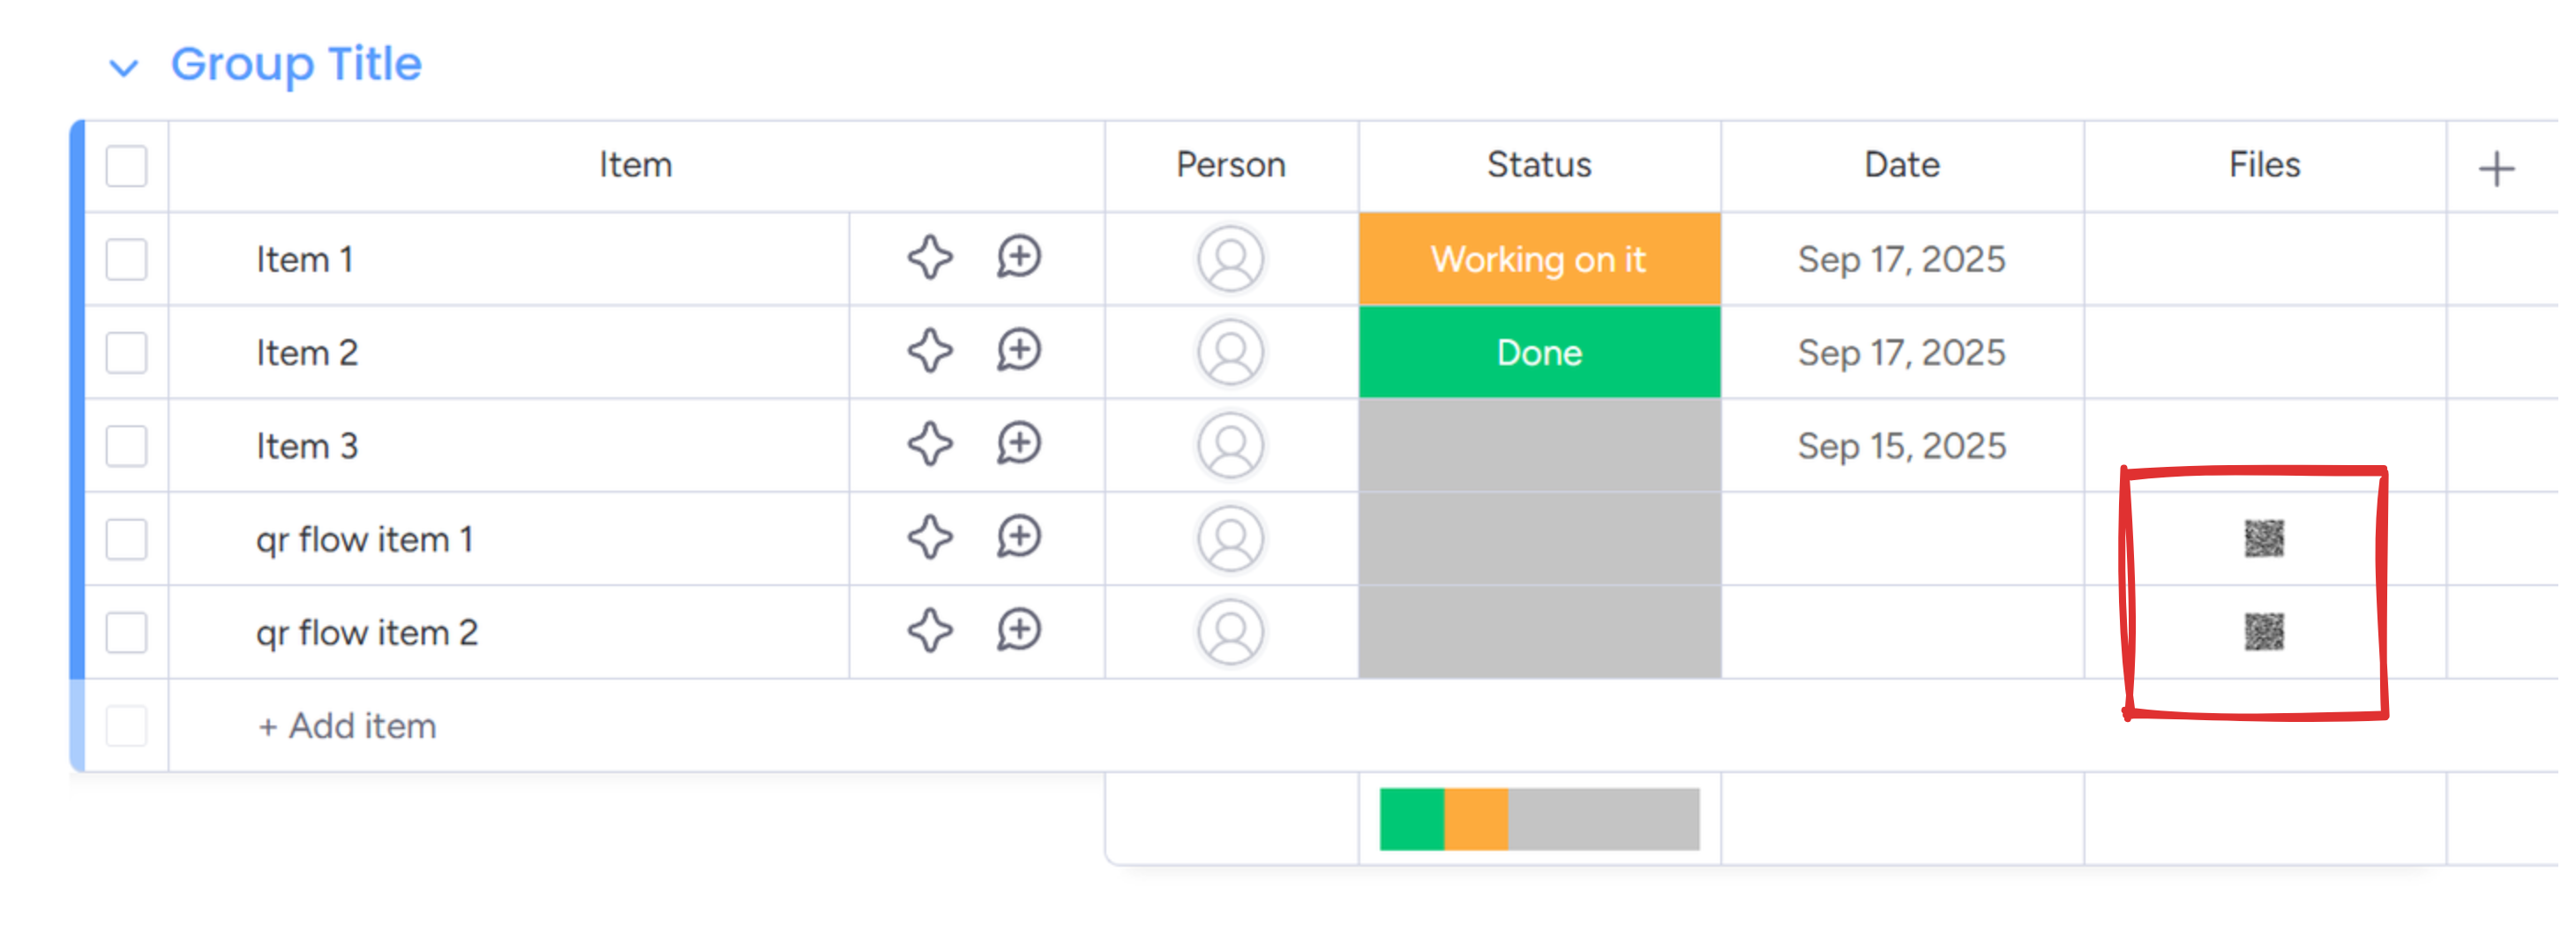Add a new column with the plus icon
This screenshot has width=2576, height=932.
(2495, 168)
